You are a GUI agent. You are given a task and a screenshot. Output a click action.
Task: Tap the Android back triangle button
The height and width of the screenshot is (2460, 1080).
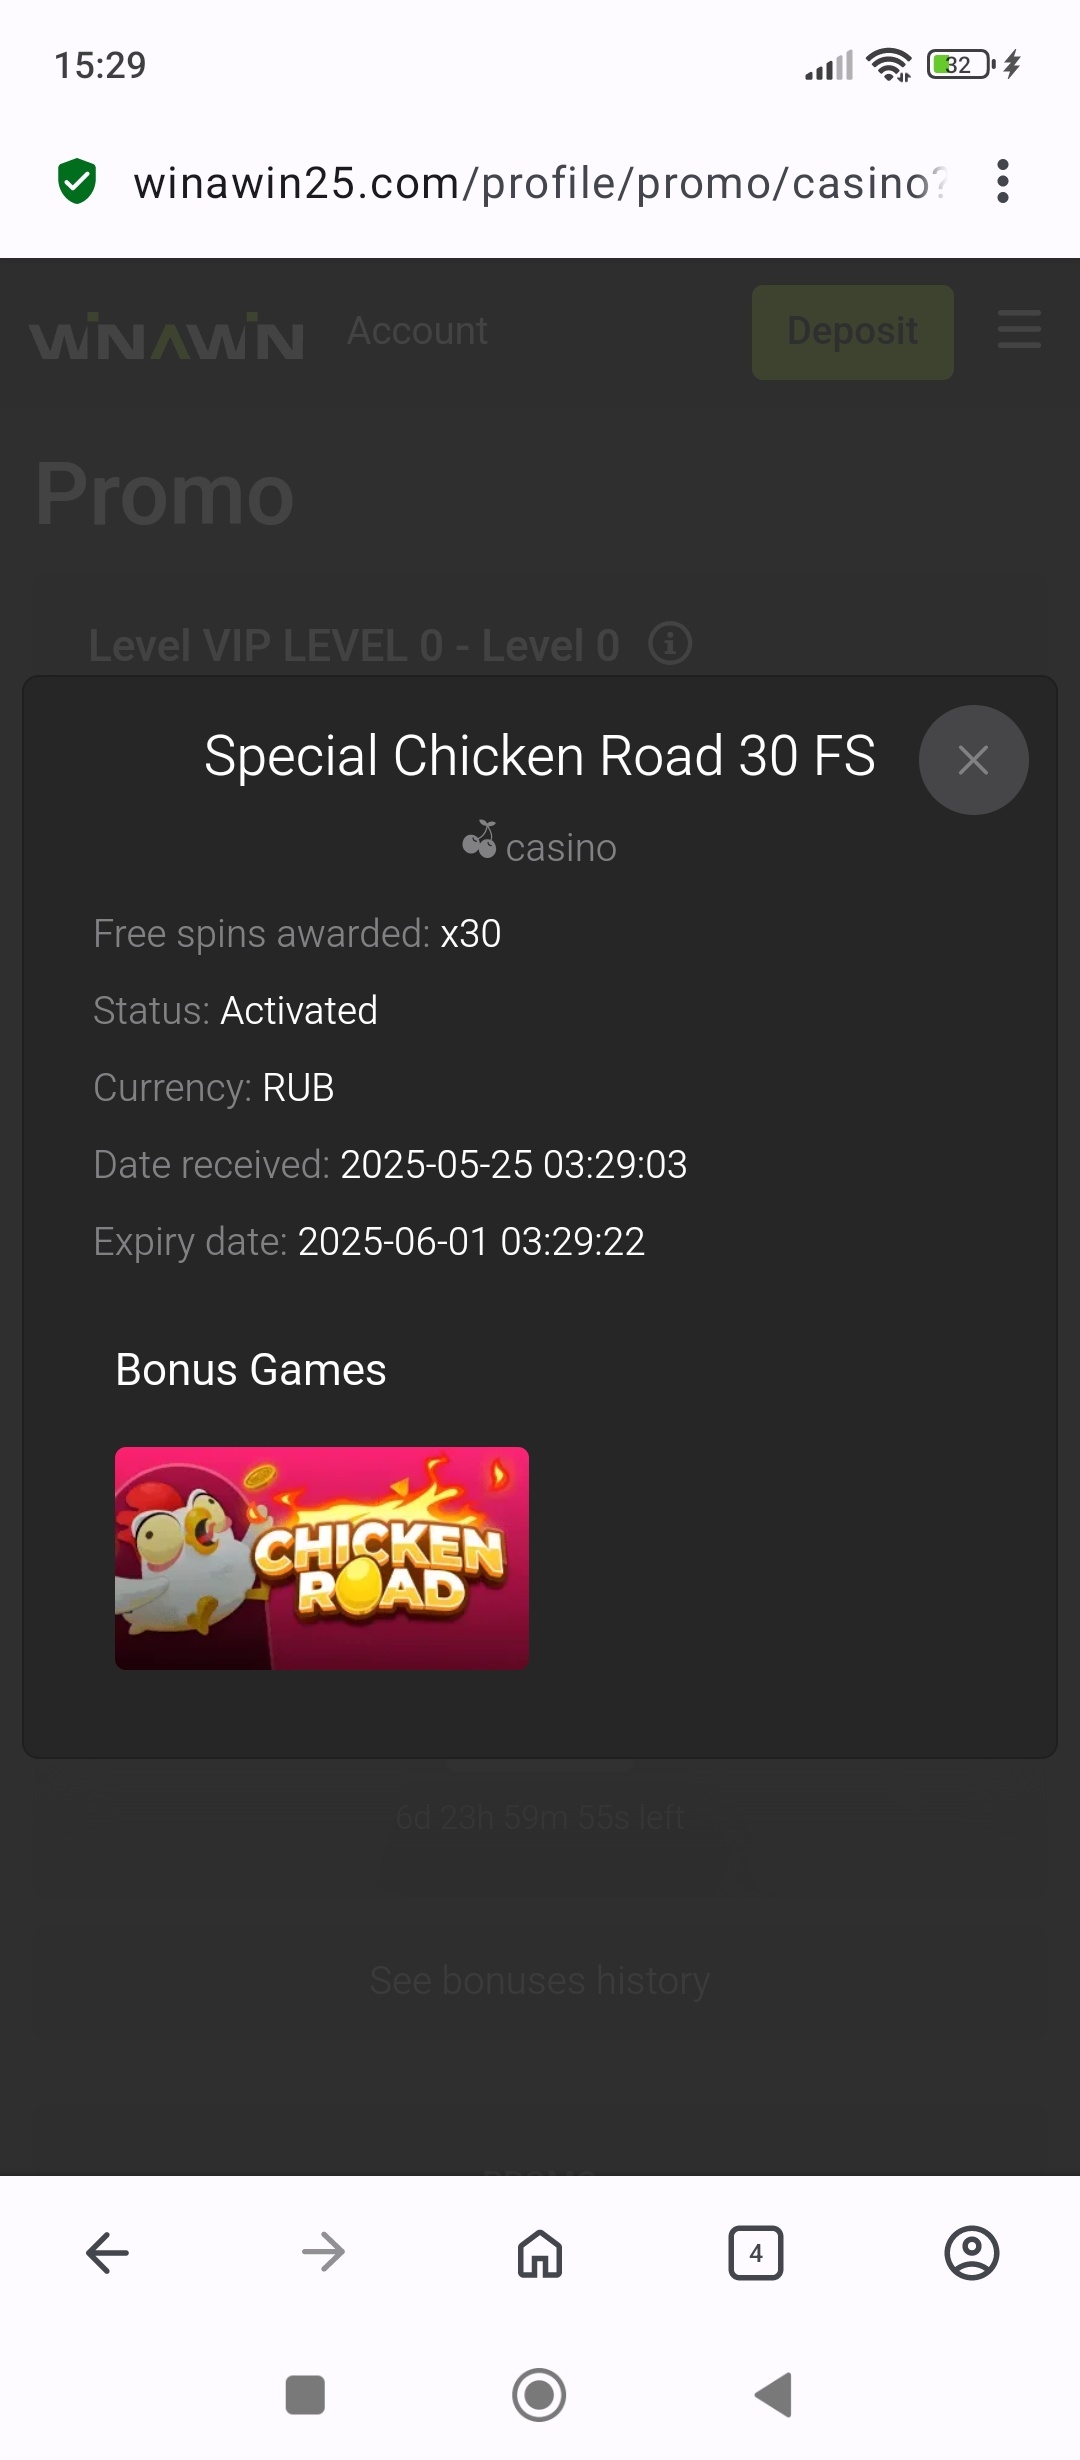774,2395
